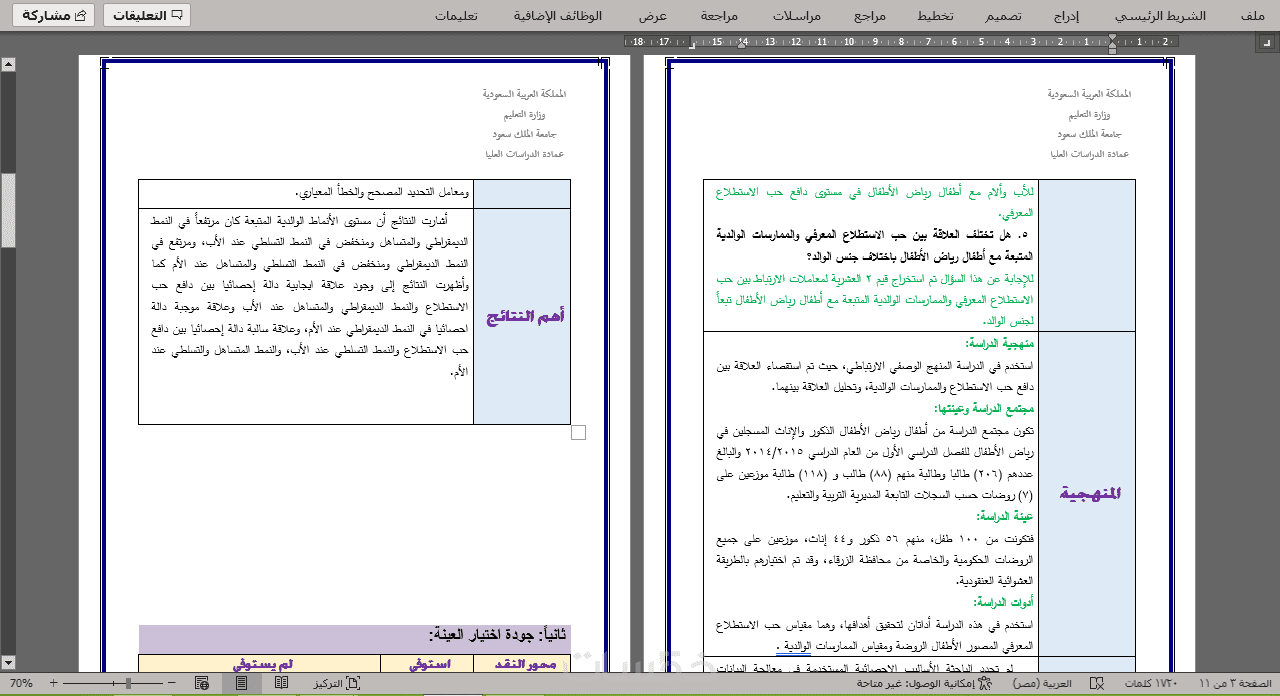The width and height of the screenshot is (1280, 696).
Task: Open the الوظائف الإضافية (Add-ins) tab
Action: [558, 16]
